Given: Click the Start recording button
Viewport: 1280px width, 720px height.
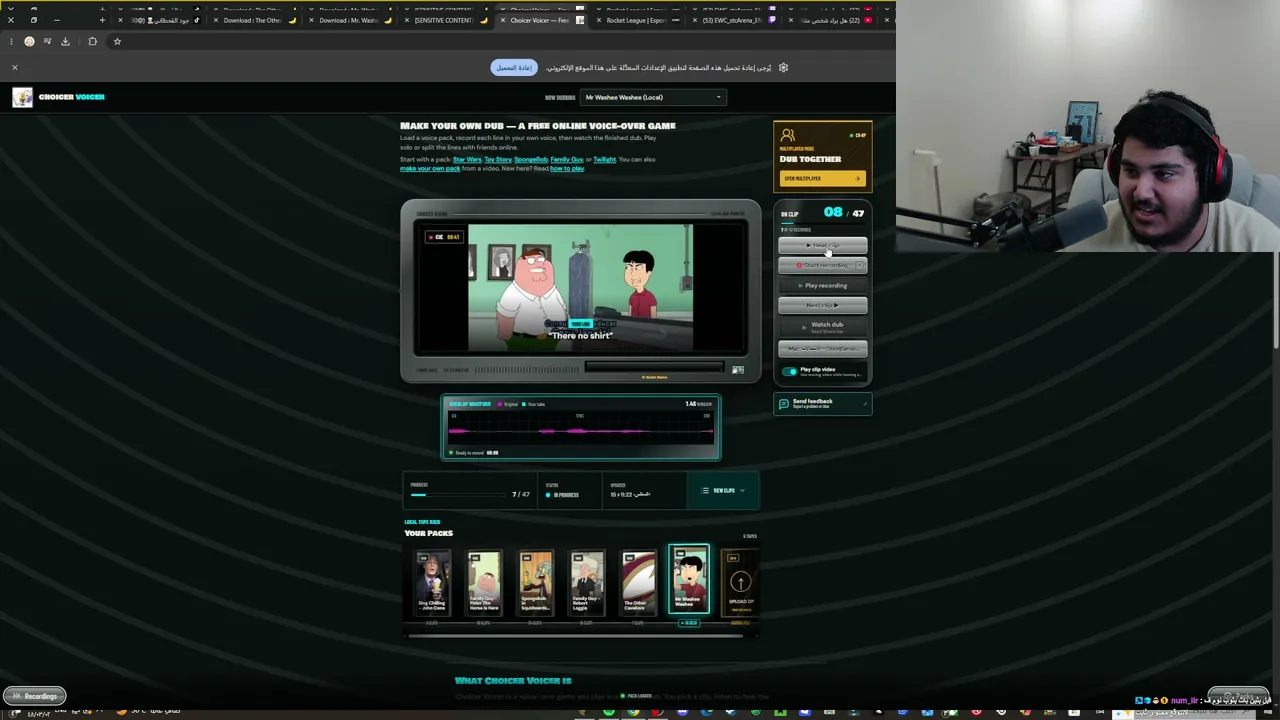Looking at the screenshot, I should pos(823,265).
